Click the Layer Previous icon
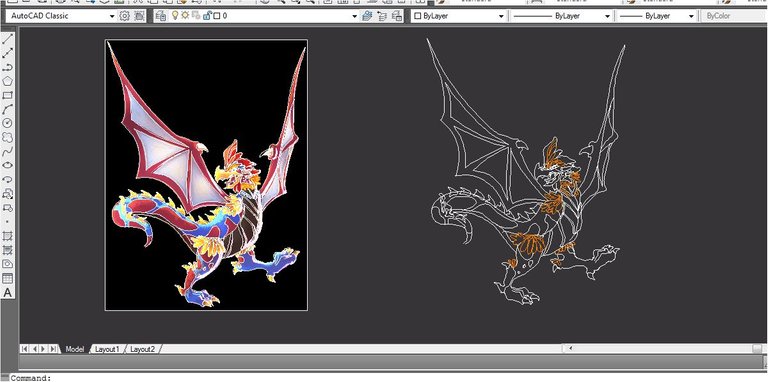The width and height of the screenshot is (768, 382). tap(382, 16)
